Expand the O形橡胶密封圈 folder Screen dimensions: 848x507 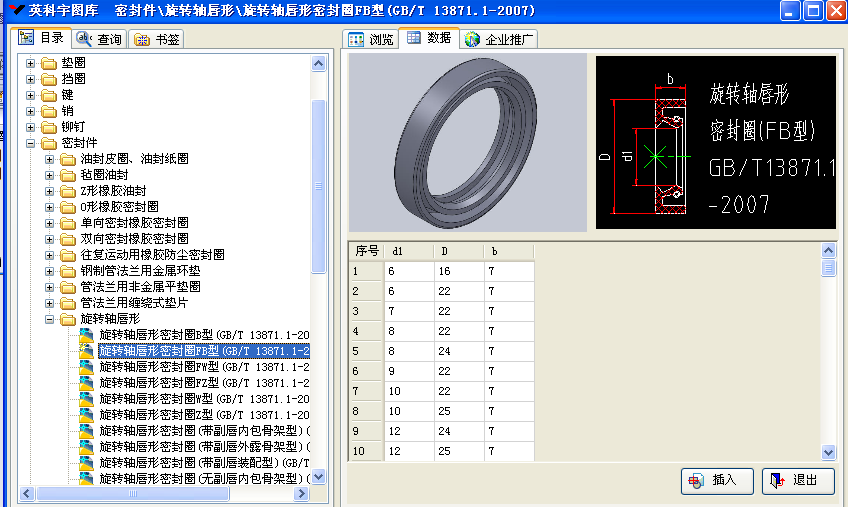coord(50,207)
